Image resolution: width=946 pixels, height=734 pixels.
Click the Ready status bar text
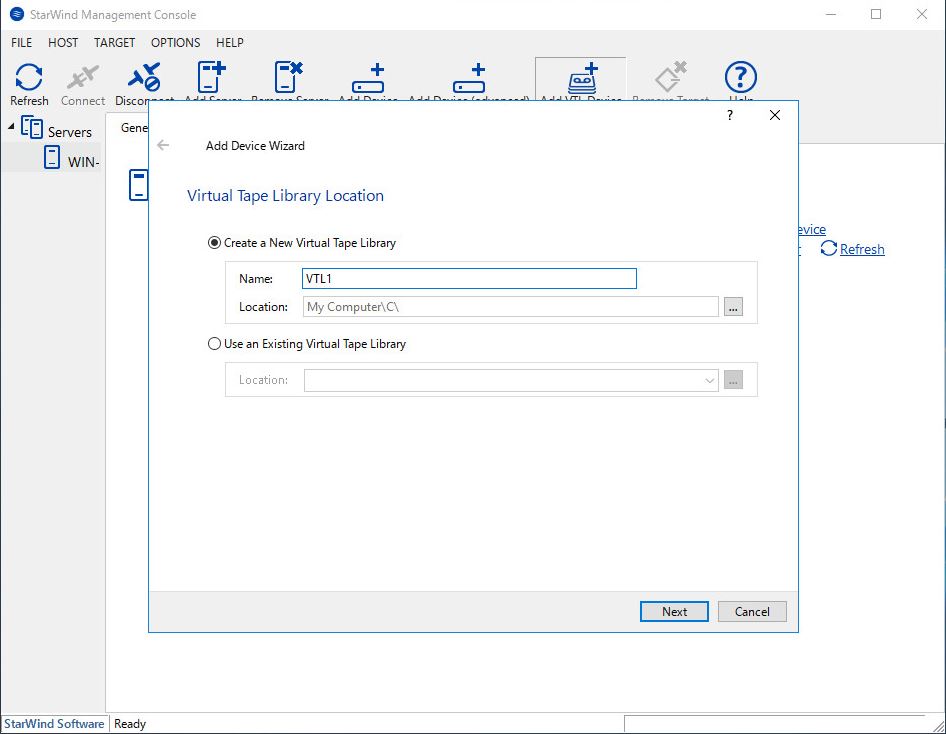130,724
